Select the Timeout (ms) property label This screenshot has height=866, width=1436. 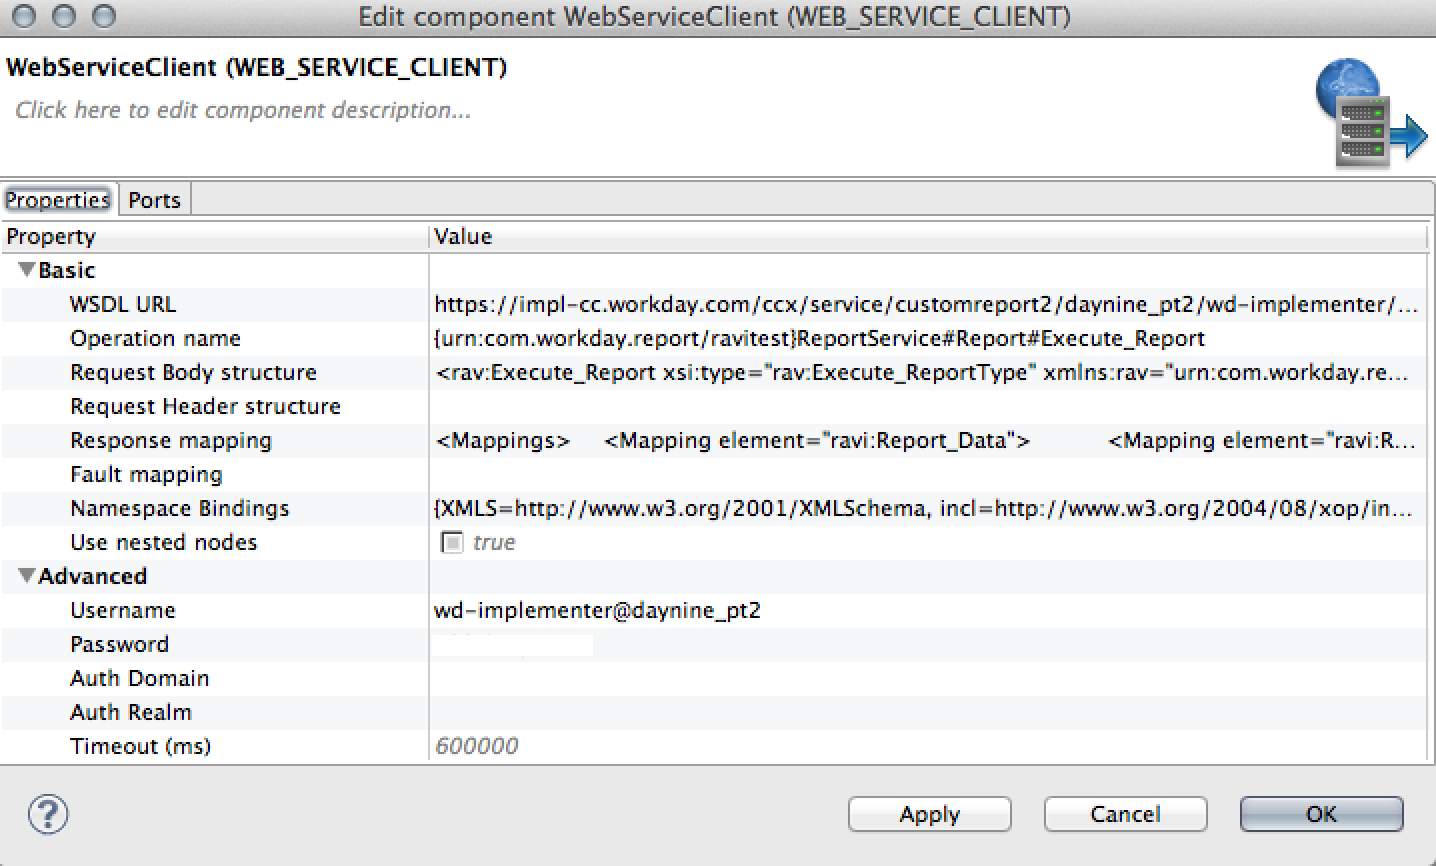coord(141,746)
